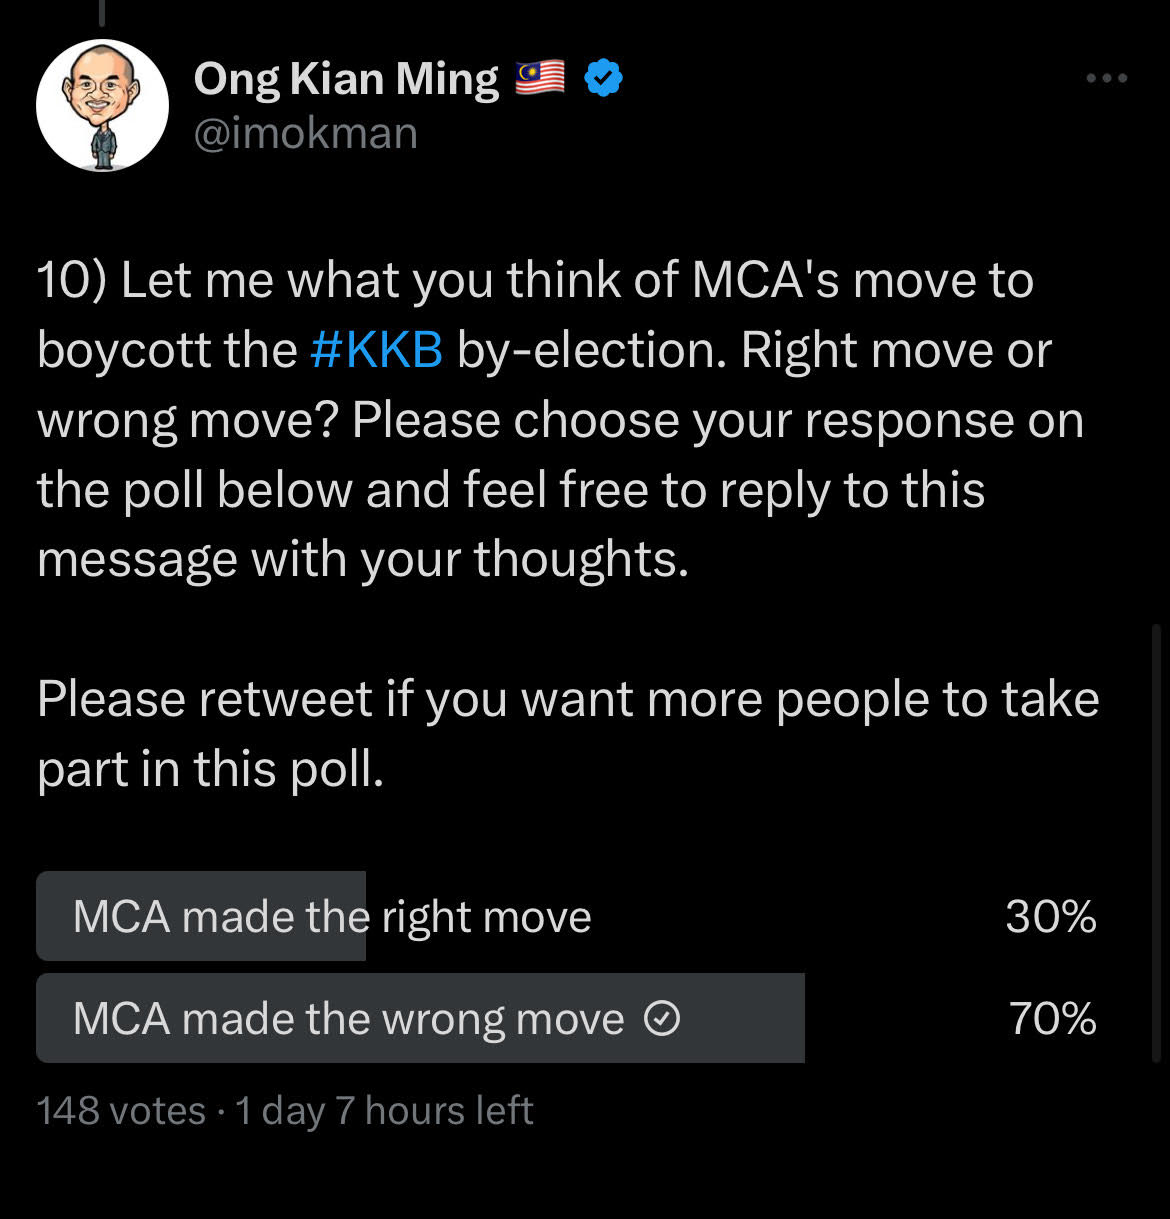
Task: Click the 30% poll result
Action: [1051, 917]
